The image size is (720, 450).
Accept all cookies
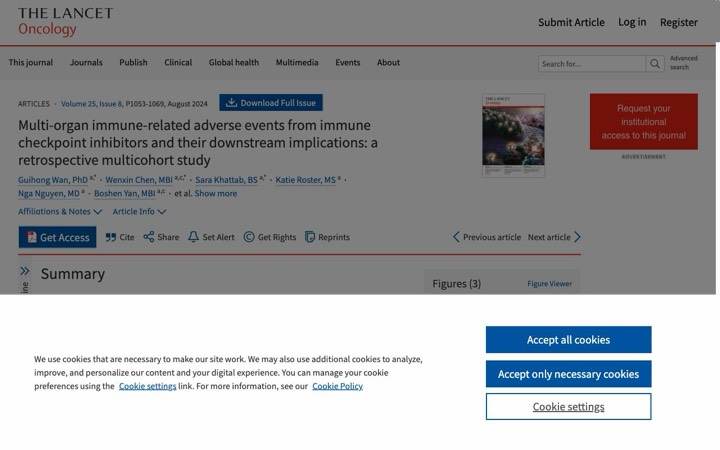pos(568,340)
